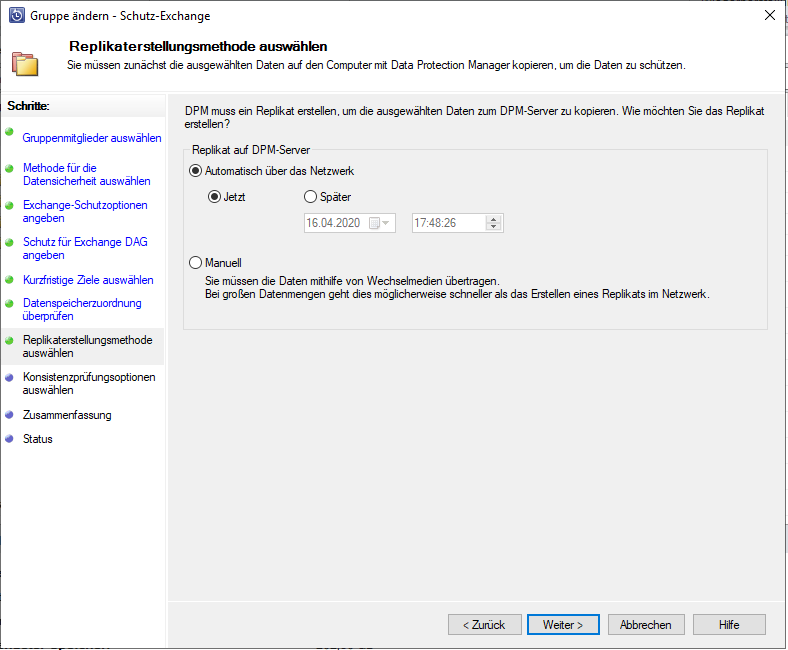Click blue bullet next to 'Zusammenfassung'
This screenshot has height=650, width=788.
(9, 415)
